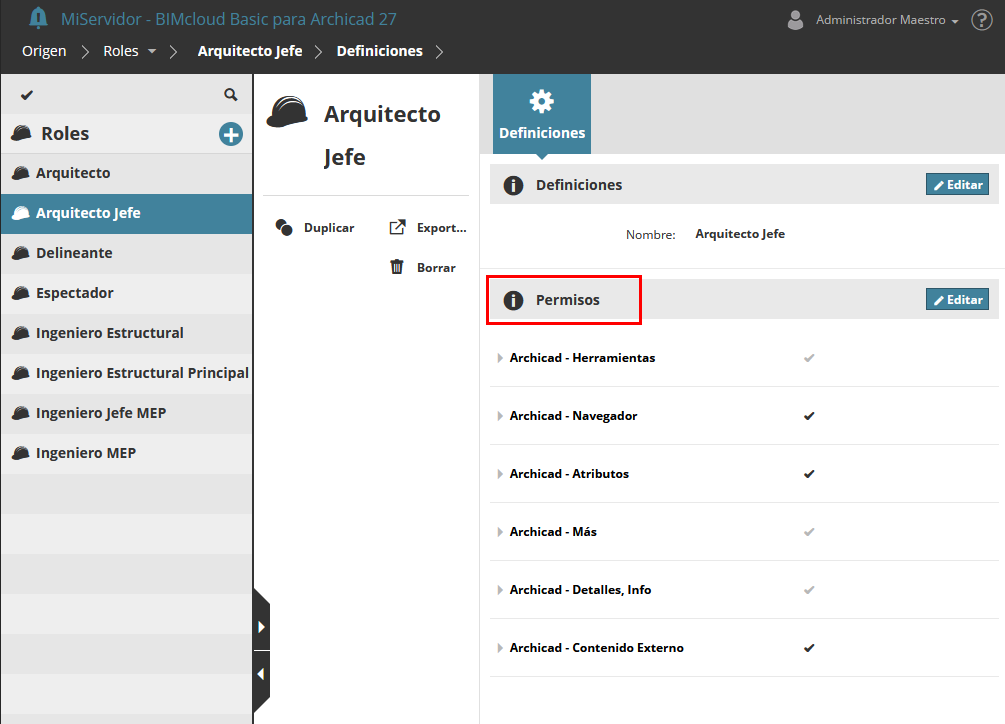
Task: Click the MiServidor BIMcloud Basic title
Action: (229, 19)
